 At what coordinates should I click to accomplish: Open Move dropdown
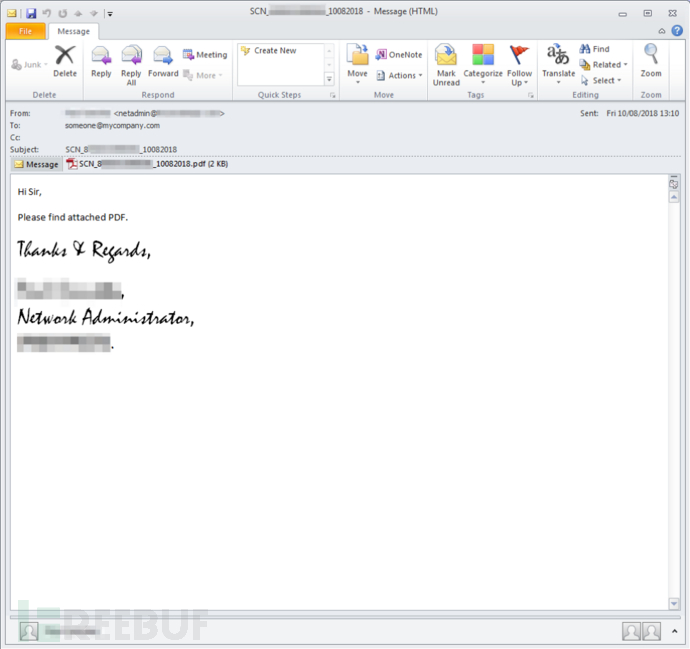point(357,64)
